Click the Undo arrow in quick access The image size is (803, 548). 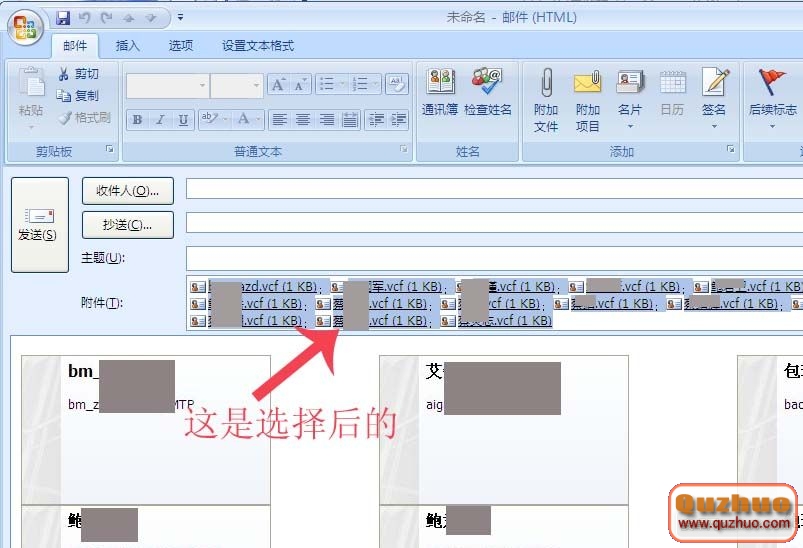(x=84, y=18)
